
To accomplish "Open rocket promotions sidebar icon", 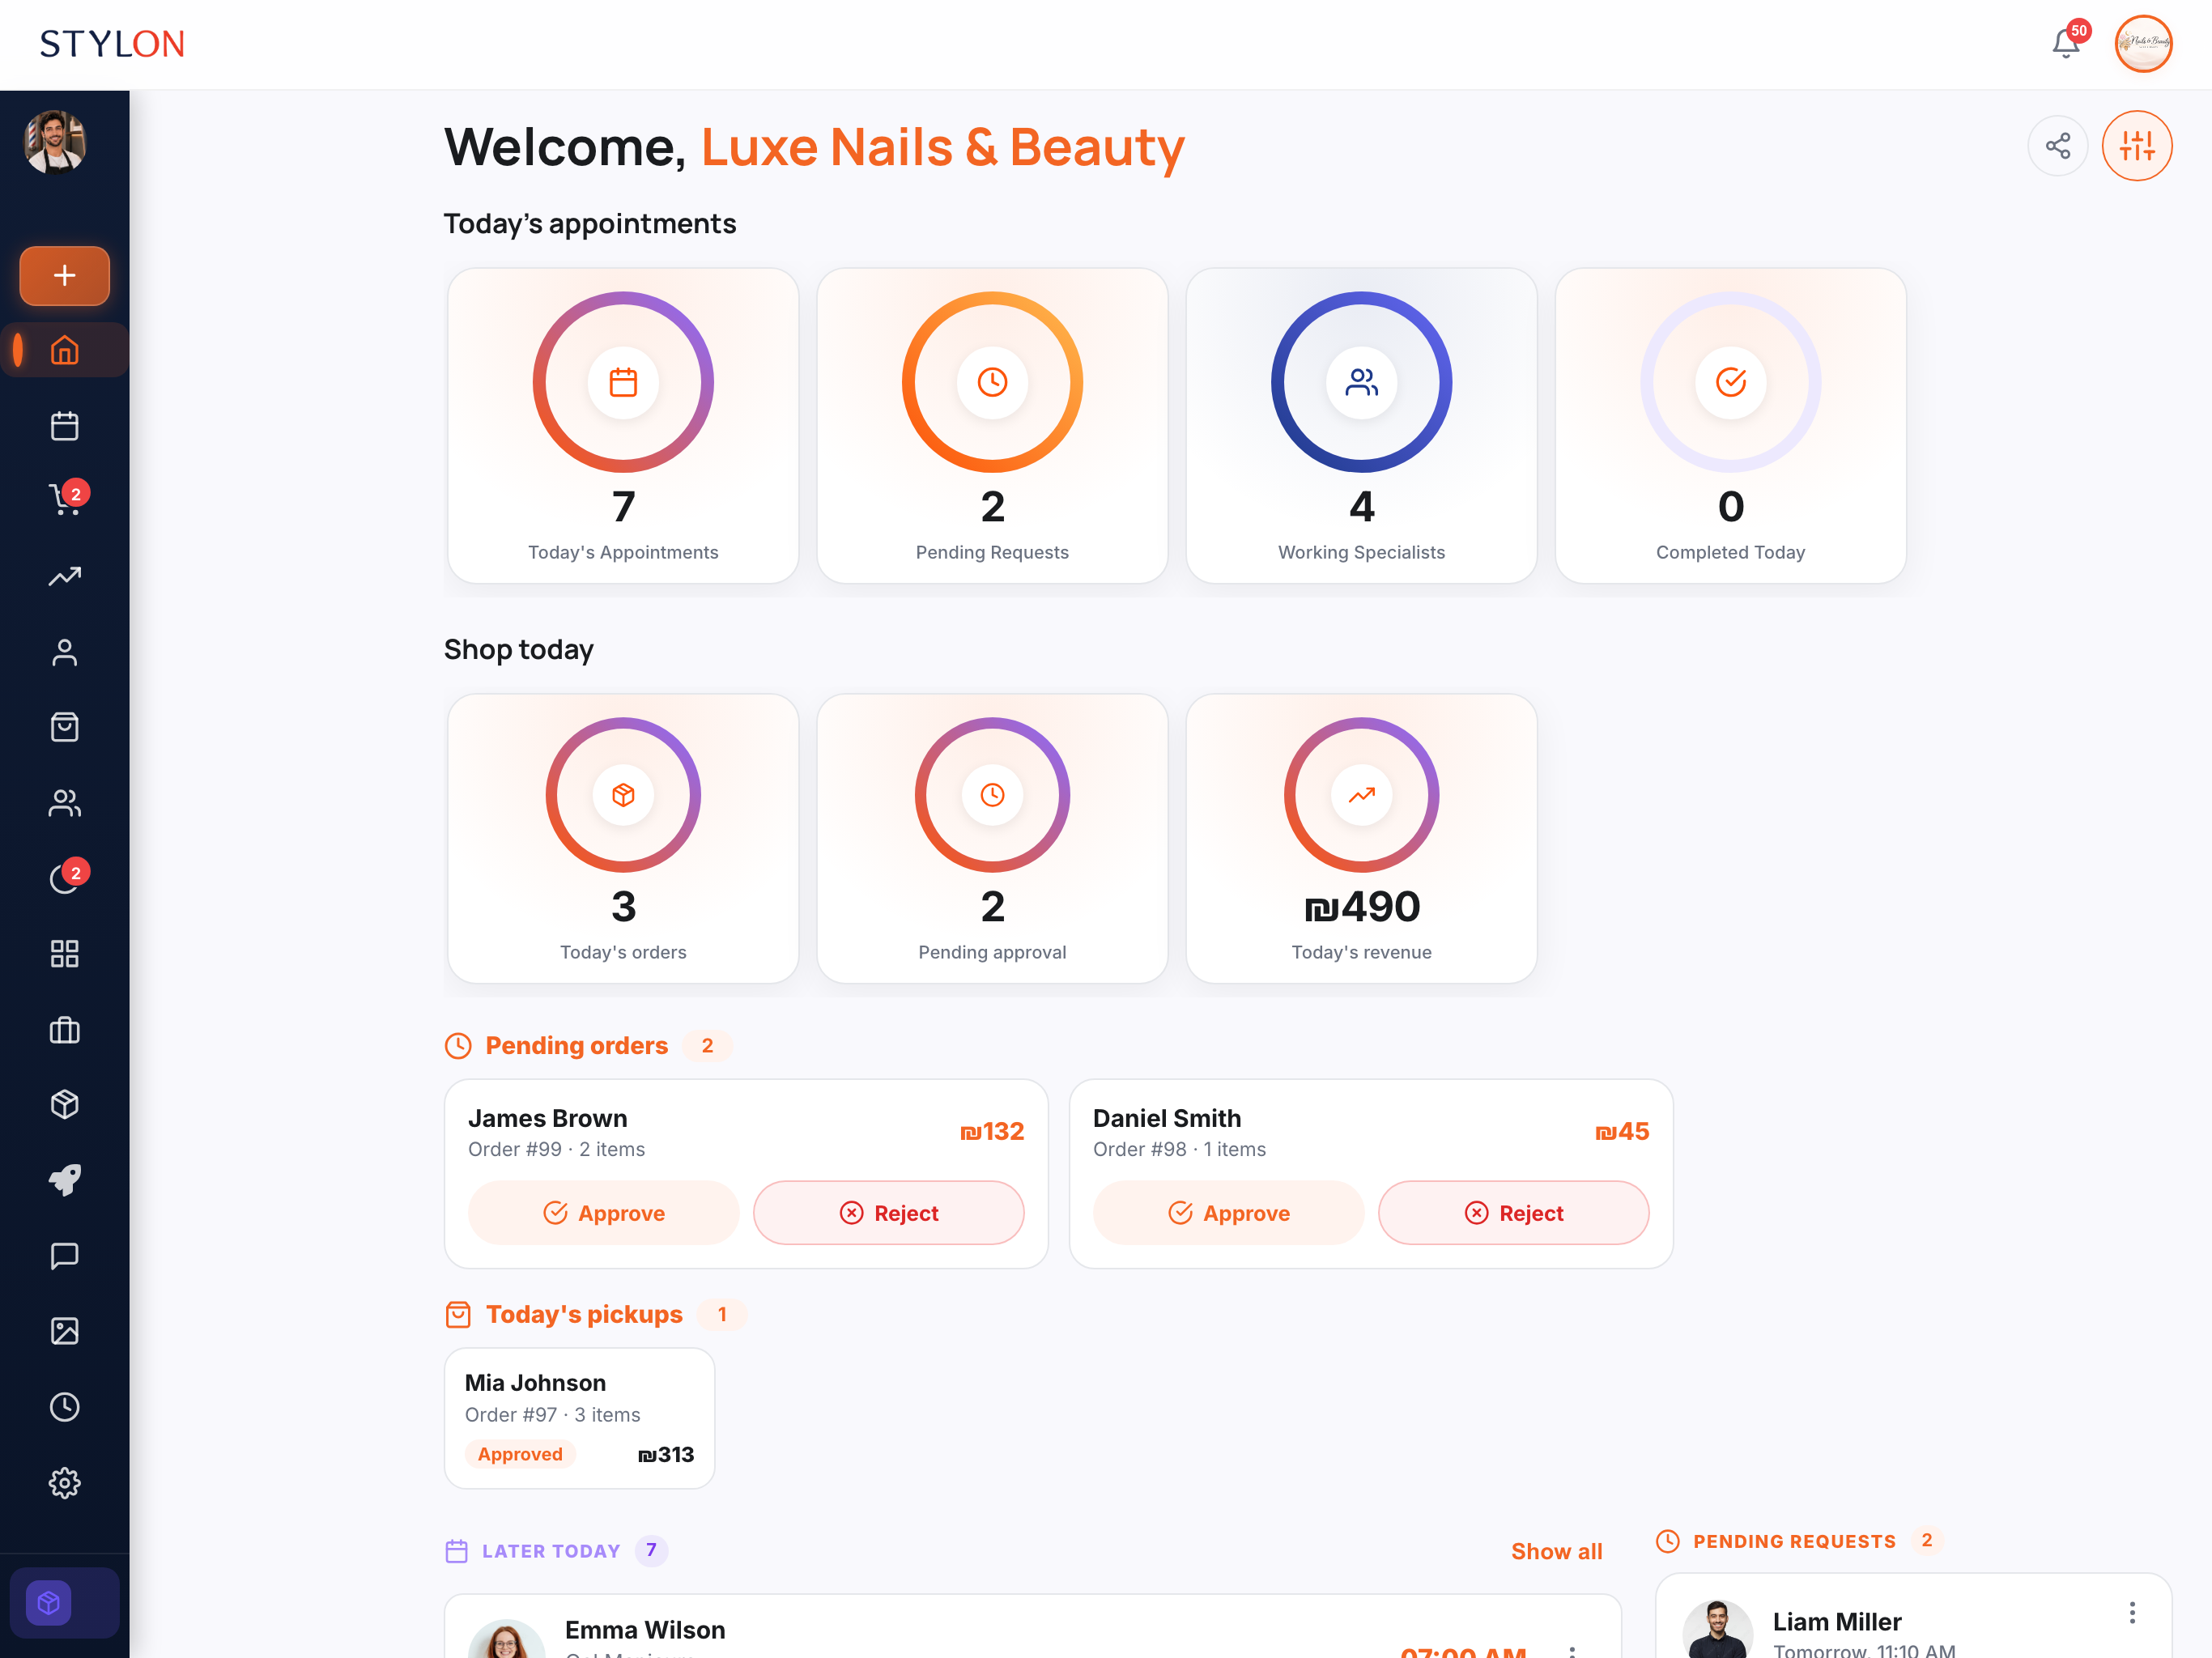I will 65,1180.
